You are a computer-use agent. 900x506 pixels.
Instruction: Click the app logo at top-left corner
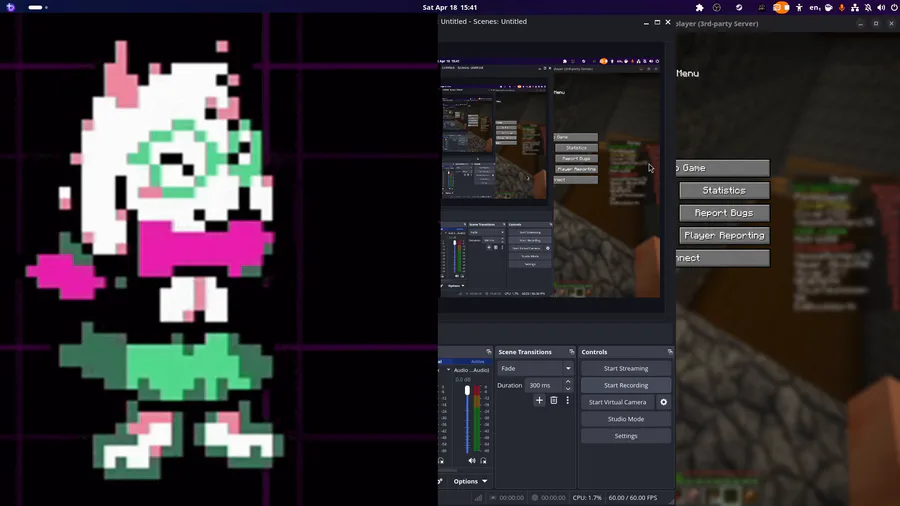point(10,7)
